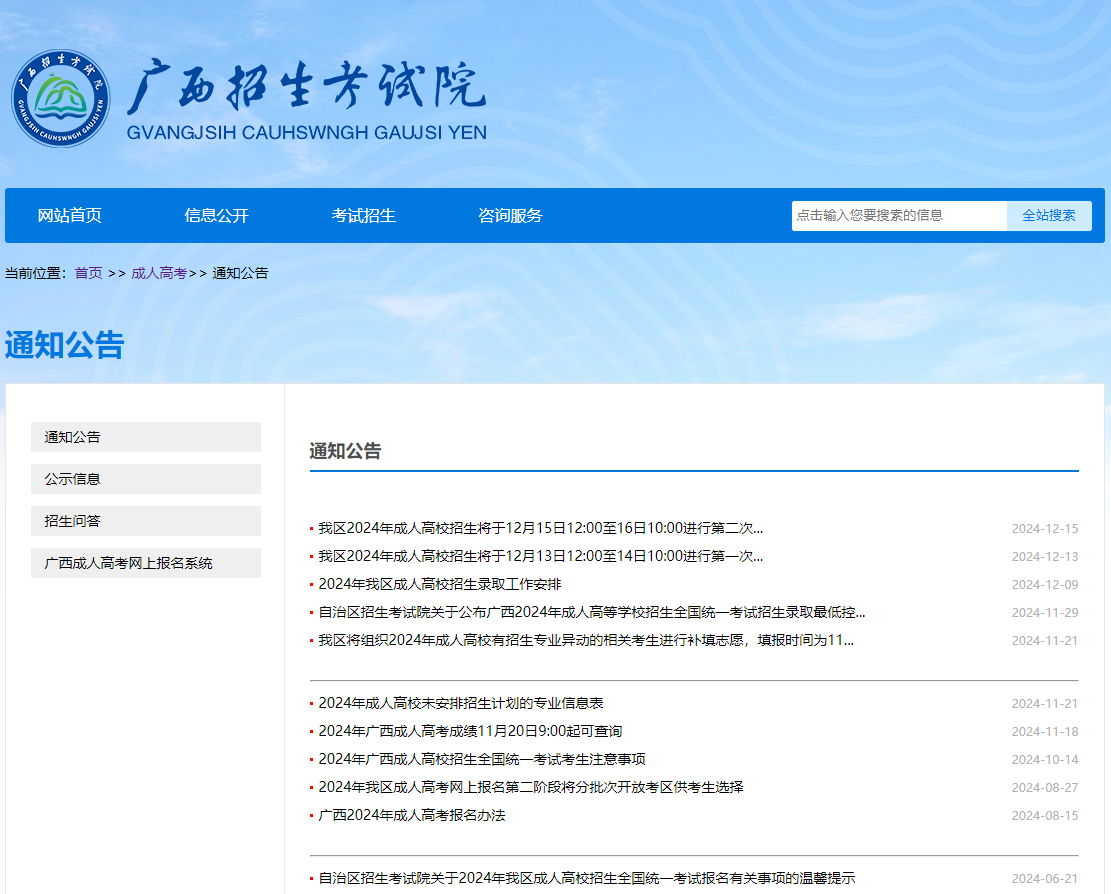Click the date 2024-08-15
This screenshot has width=1111, height=894.
point(1044,816)
